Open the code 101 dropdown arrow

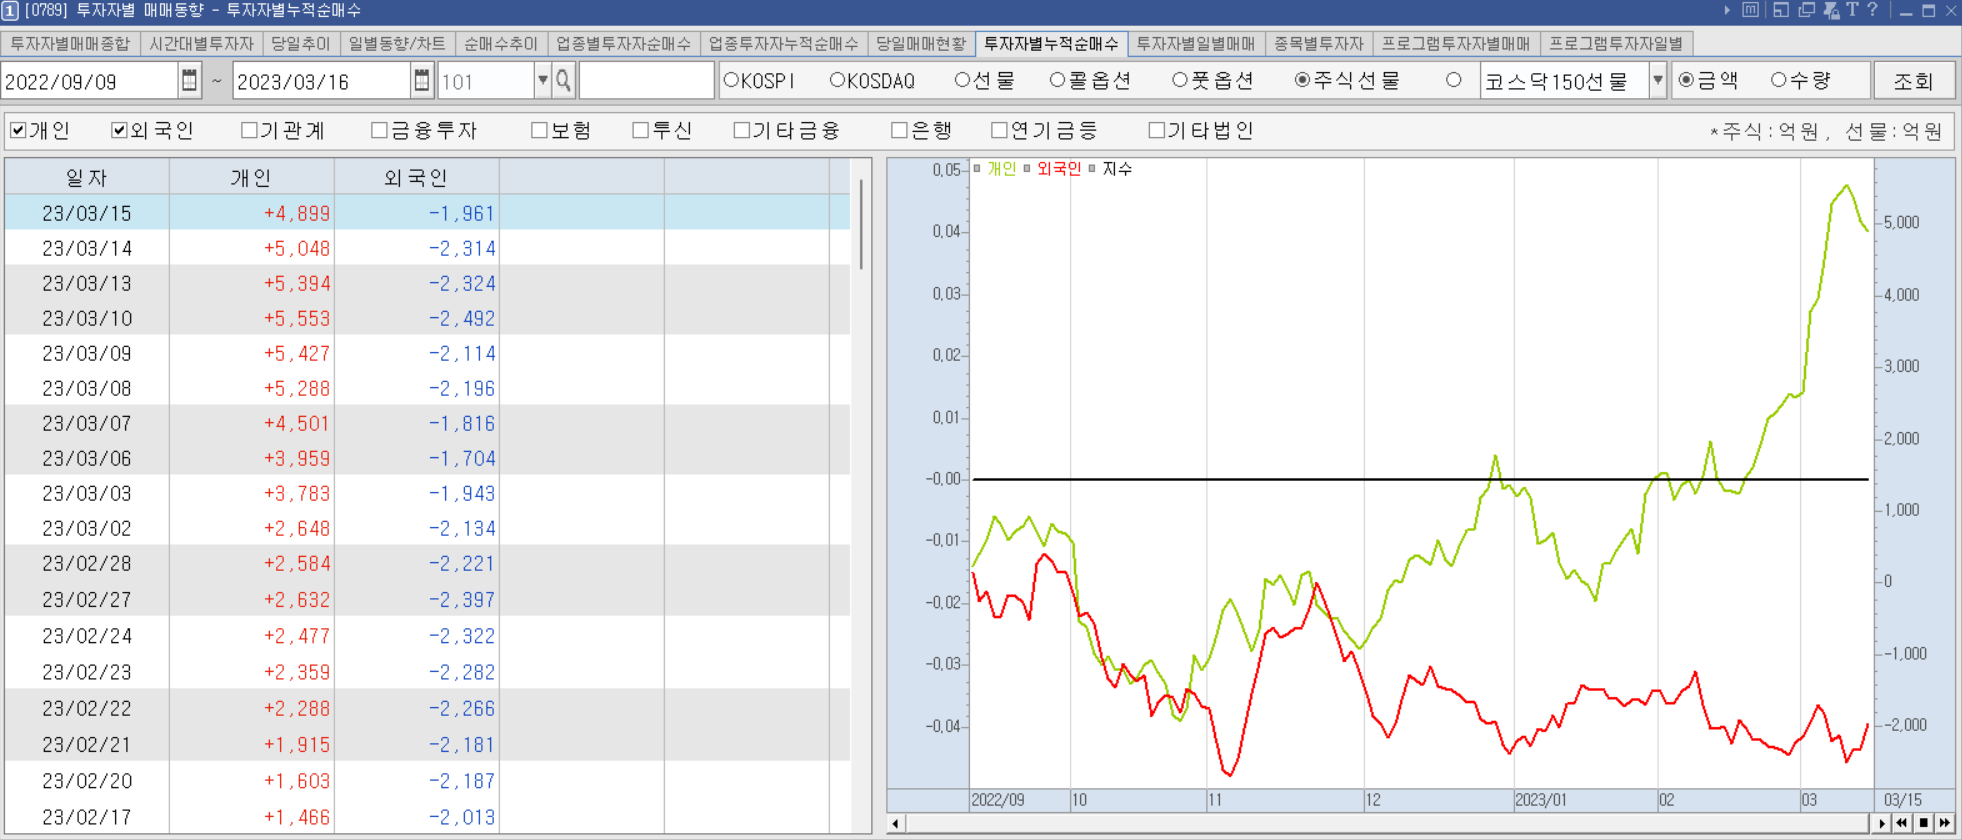[x=543, y=81]
